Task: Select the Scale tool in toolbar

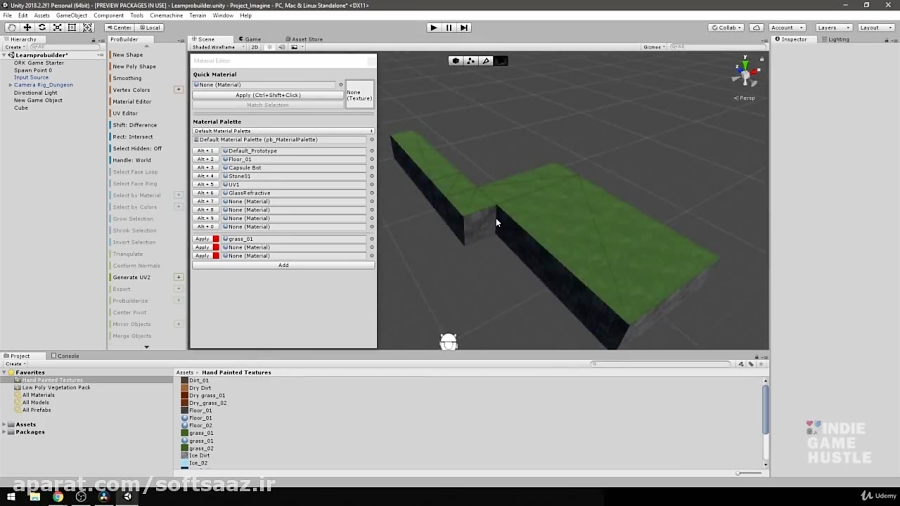Action: (x=57, y=28)
